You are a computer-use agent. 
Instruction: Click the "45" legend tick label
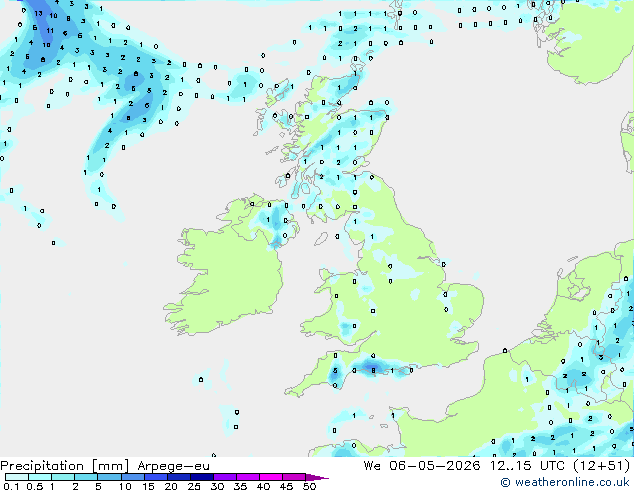(x=286, y=486)
